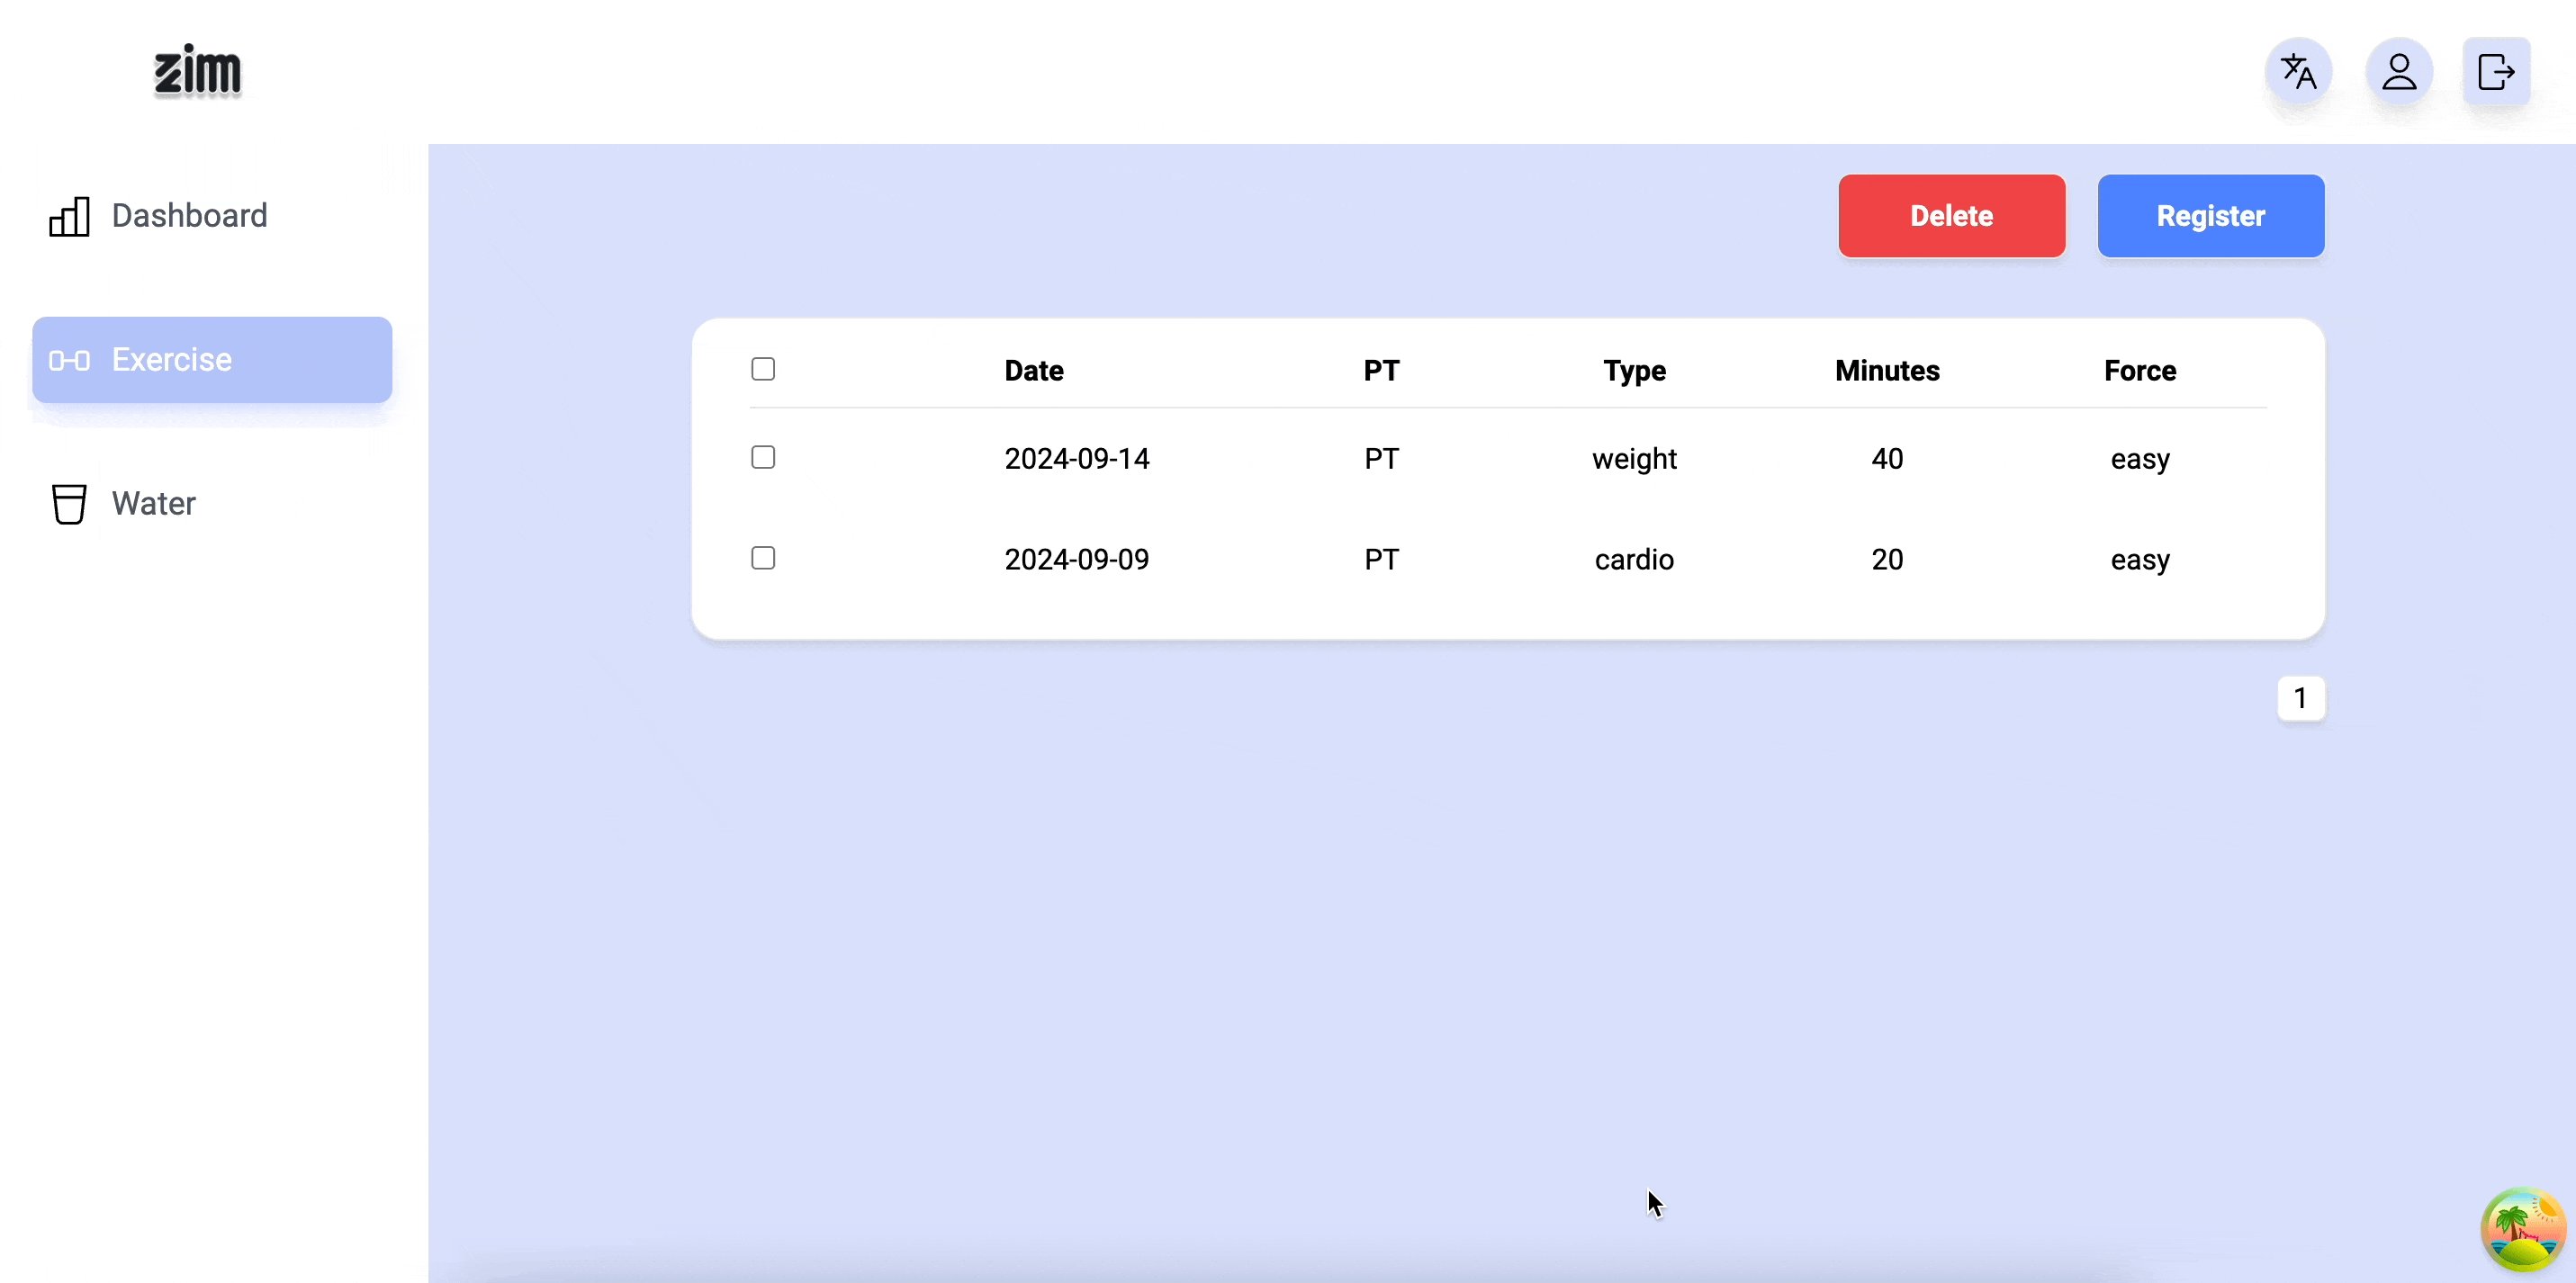Click the PT column header
The width and height of the screenshot is (2576, 1283).
coord(1381,371)
